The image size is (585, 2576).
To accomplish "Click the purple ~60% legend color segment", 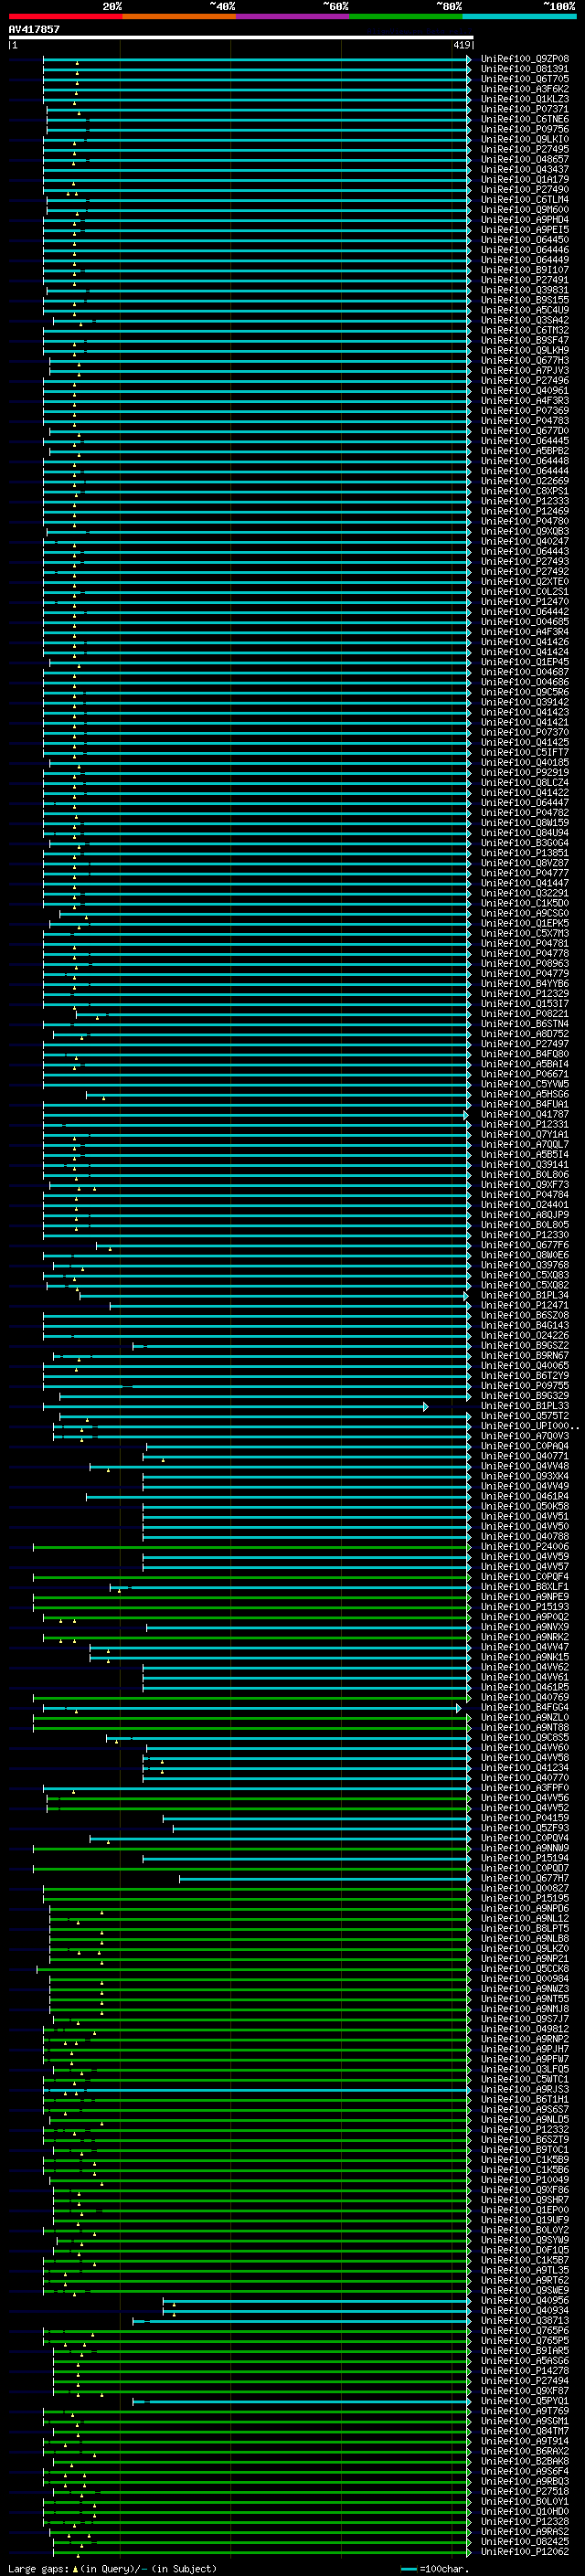I will click(x=292, y=16).
